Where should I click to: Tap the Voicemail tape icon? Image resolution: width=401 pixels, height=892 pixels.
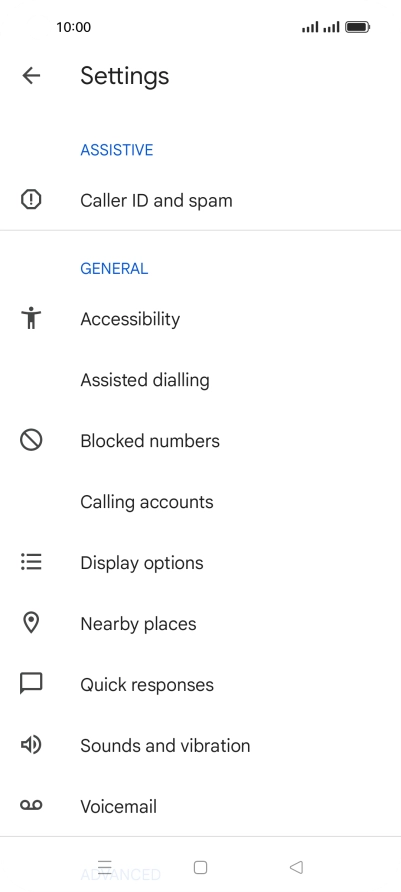(x=31, y=806)
